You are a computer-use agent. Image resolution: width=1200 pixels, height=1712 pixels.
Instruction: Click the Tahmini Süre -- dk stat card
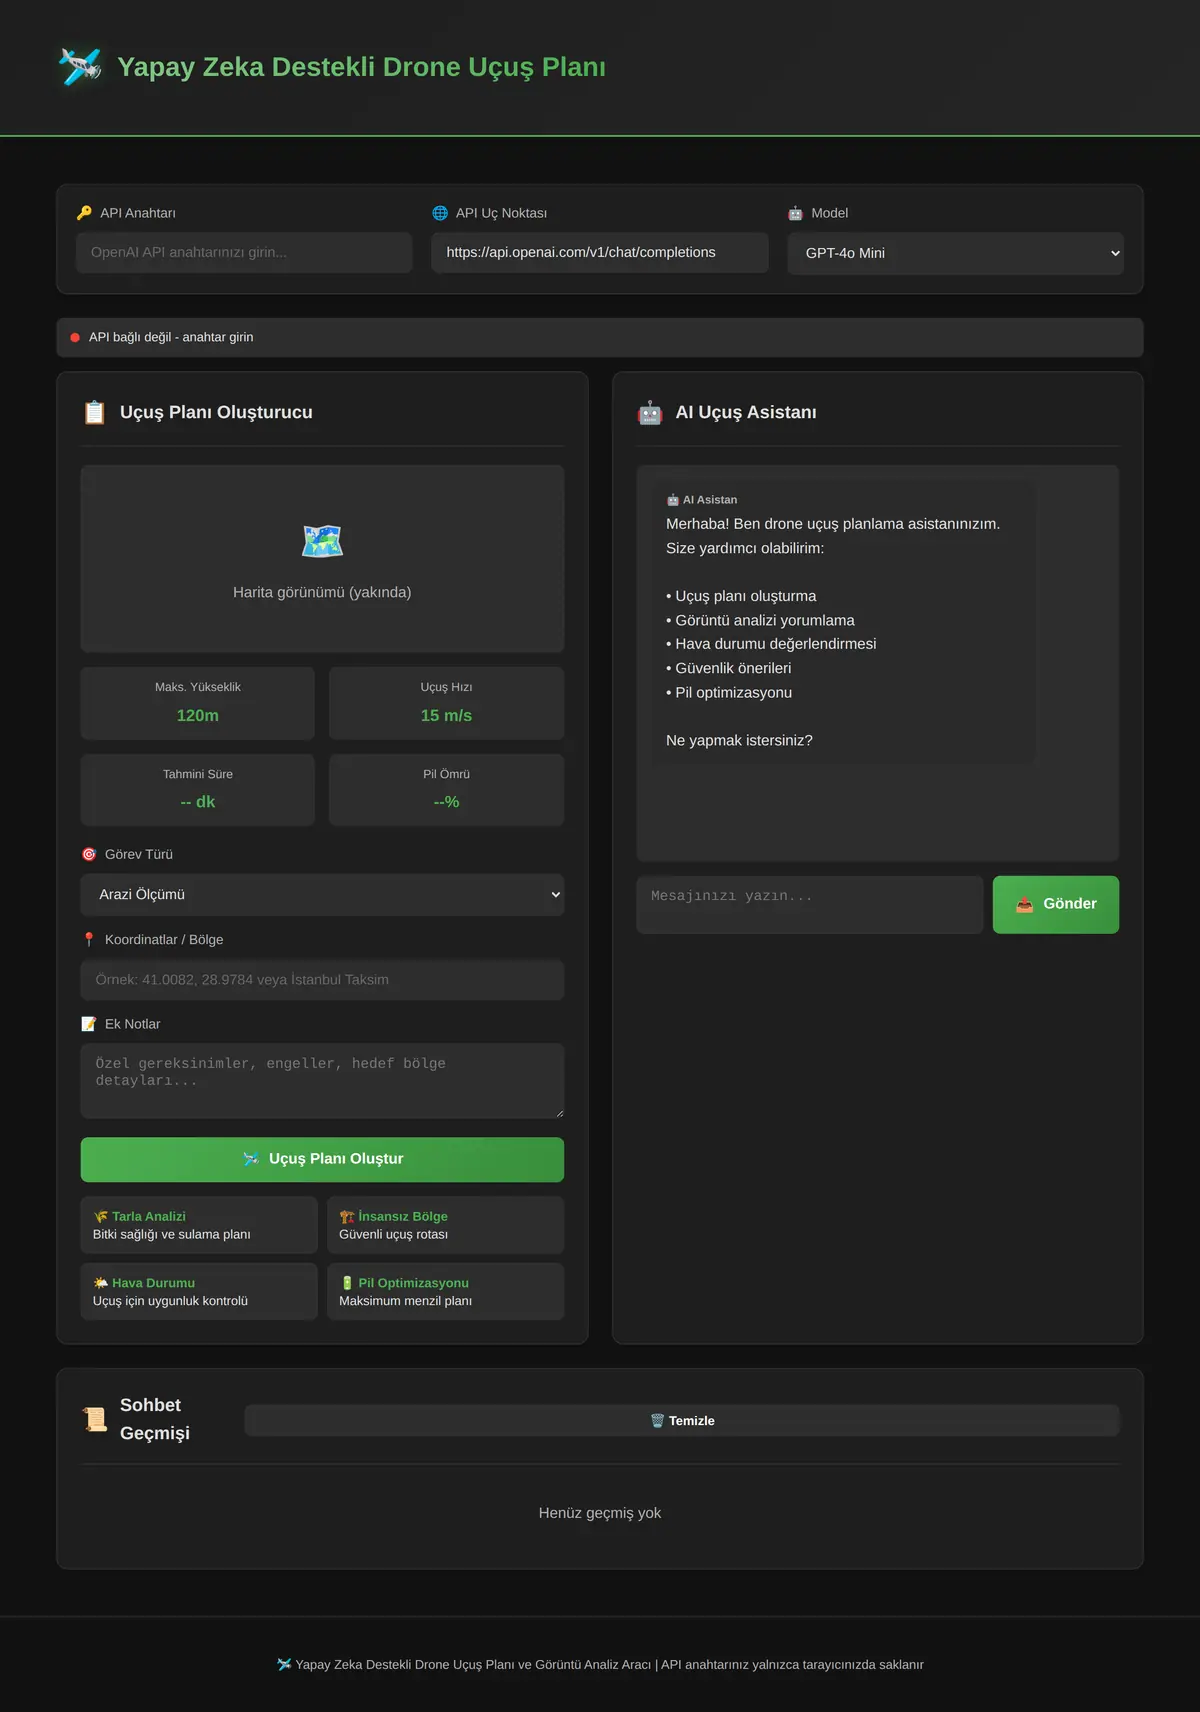coord(198,790)
